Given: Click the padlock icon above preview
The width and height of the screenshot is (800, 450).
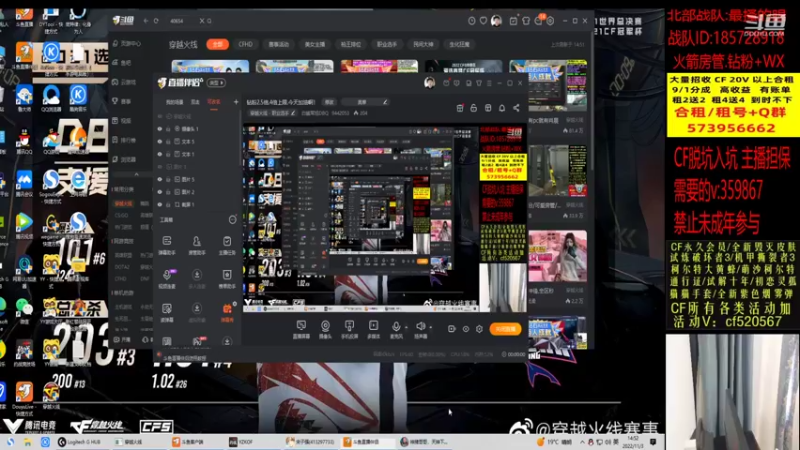Looking at the screenshot, I should (473, 108).
